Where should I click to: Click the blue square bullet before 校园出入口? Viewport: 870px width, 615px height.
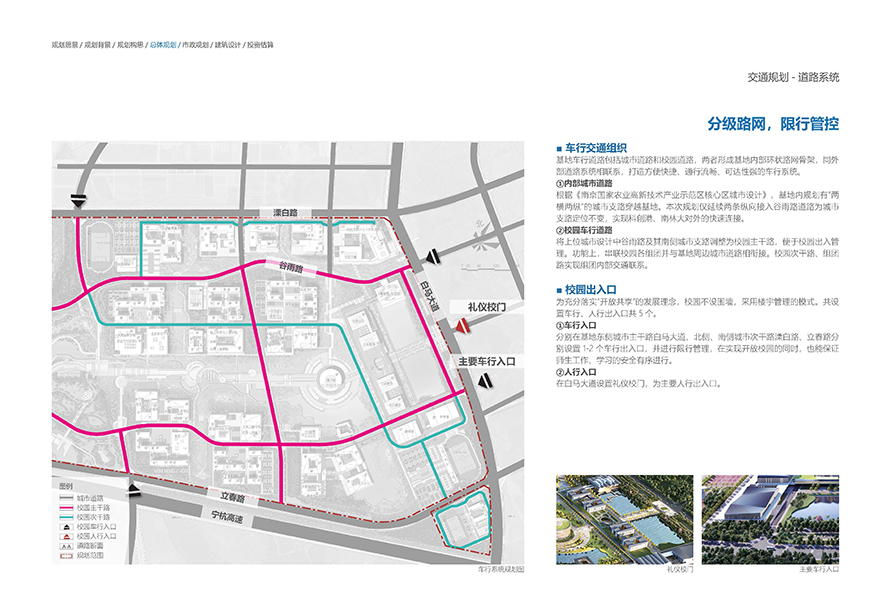559,290
